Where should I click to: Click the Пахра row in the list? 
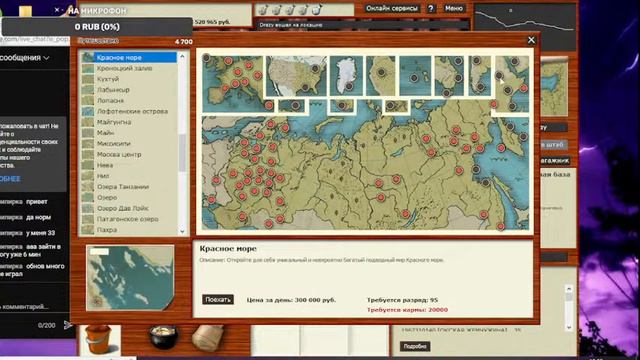pos(129,230)
